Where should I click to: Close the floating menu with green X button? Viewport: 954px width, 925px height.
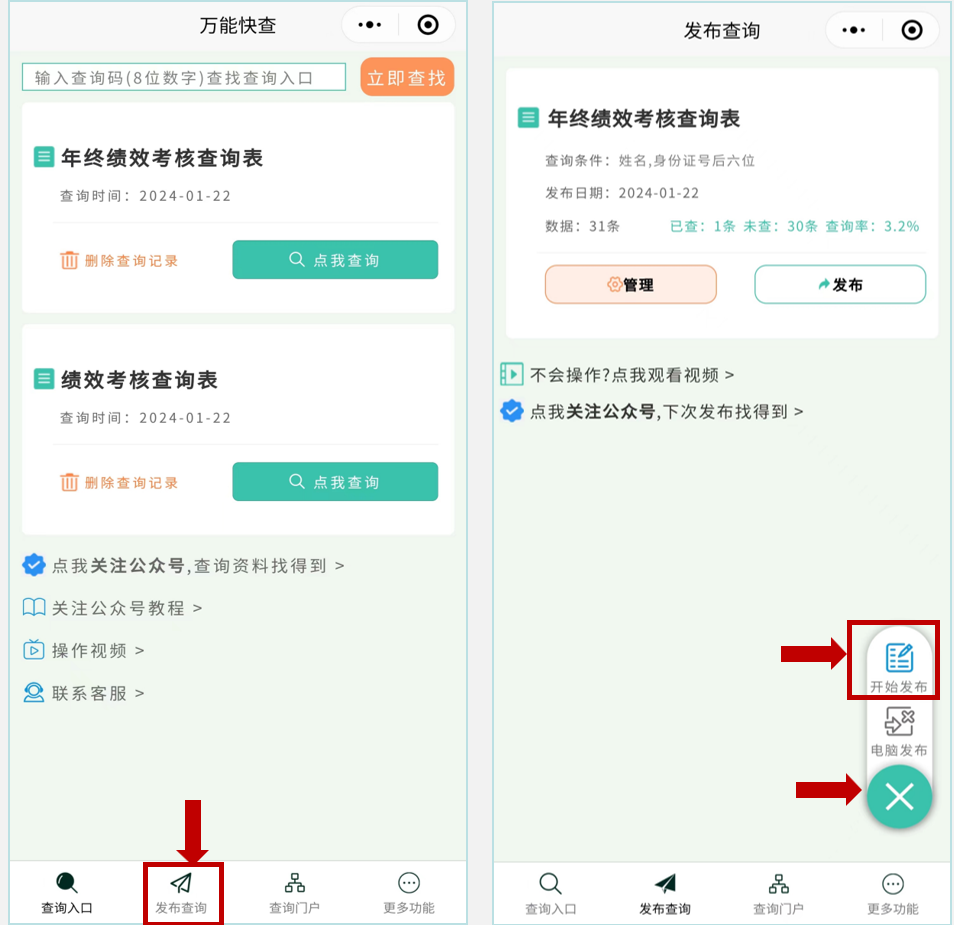click(899, 797)
